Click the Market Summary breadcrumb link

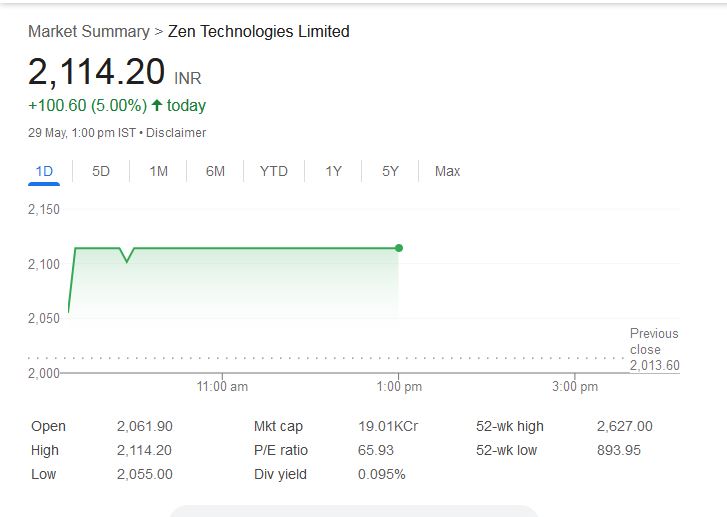click(x=88, y=31)
